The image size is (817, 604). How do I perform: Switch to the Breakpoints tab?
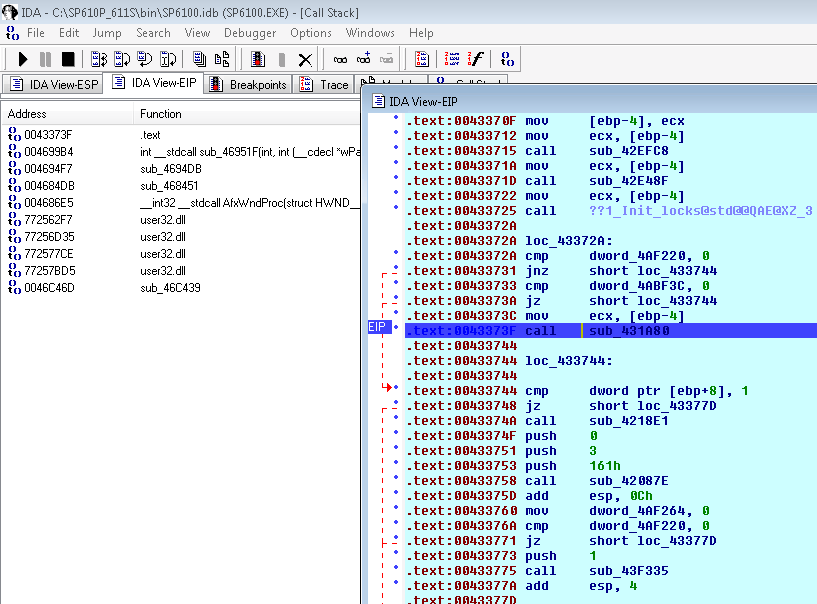[x=250, y=85]
